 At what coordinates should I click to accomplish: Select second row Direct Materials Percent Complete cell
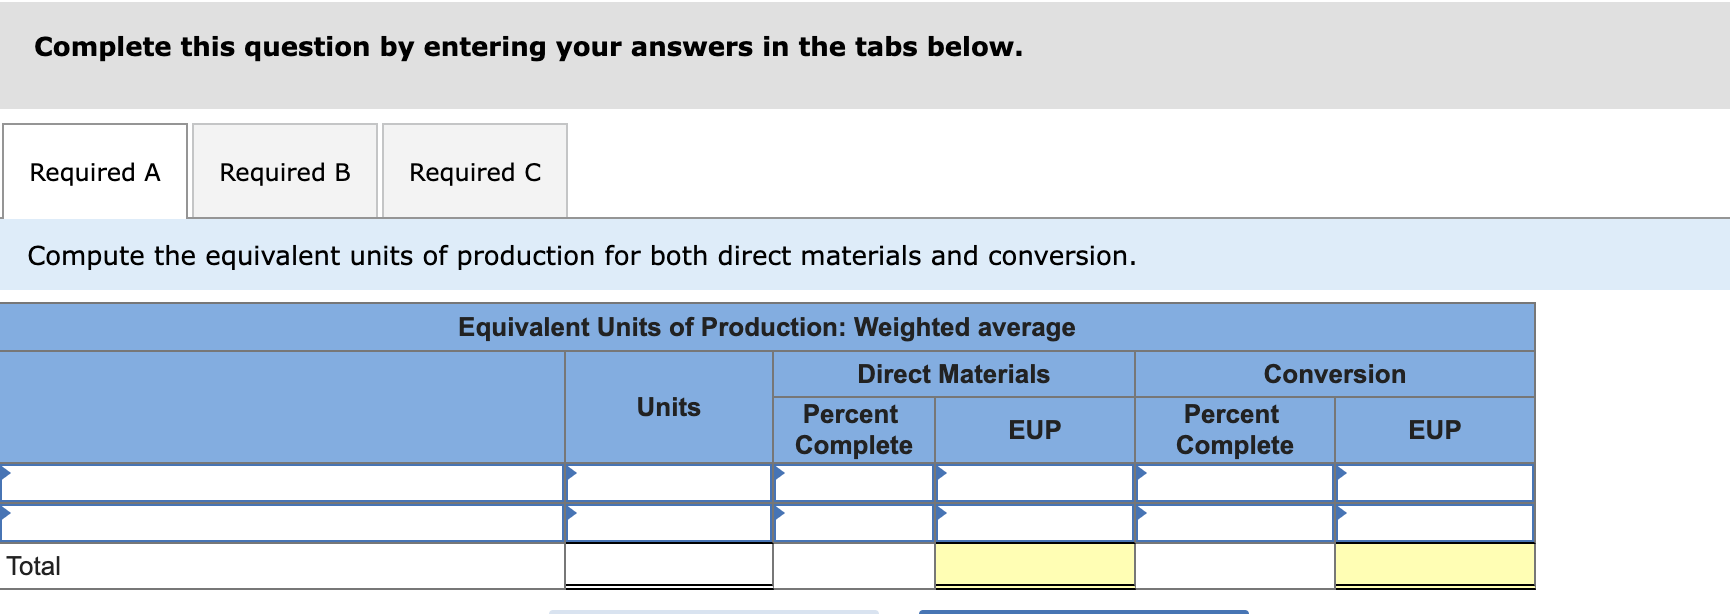tap(854, 523)
